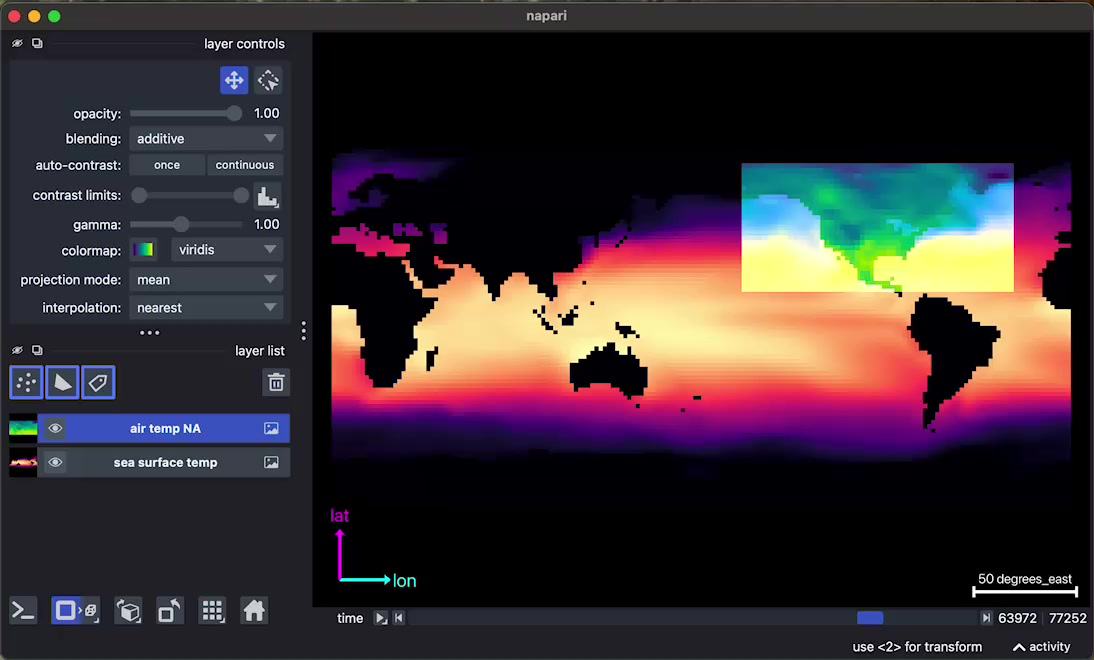1094x660 pixels.
Task: Delete selected layers with the trash icon
Action: [x=276, y=382]
